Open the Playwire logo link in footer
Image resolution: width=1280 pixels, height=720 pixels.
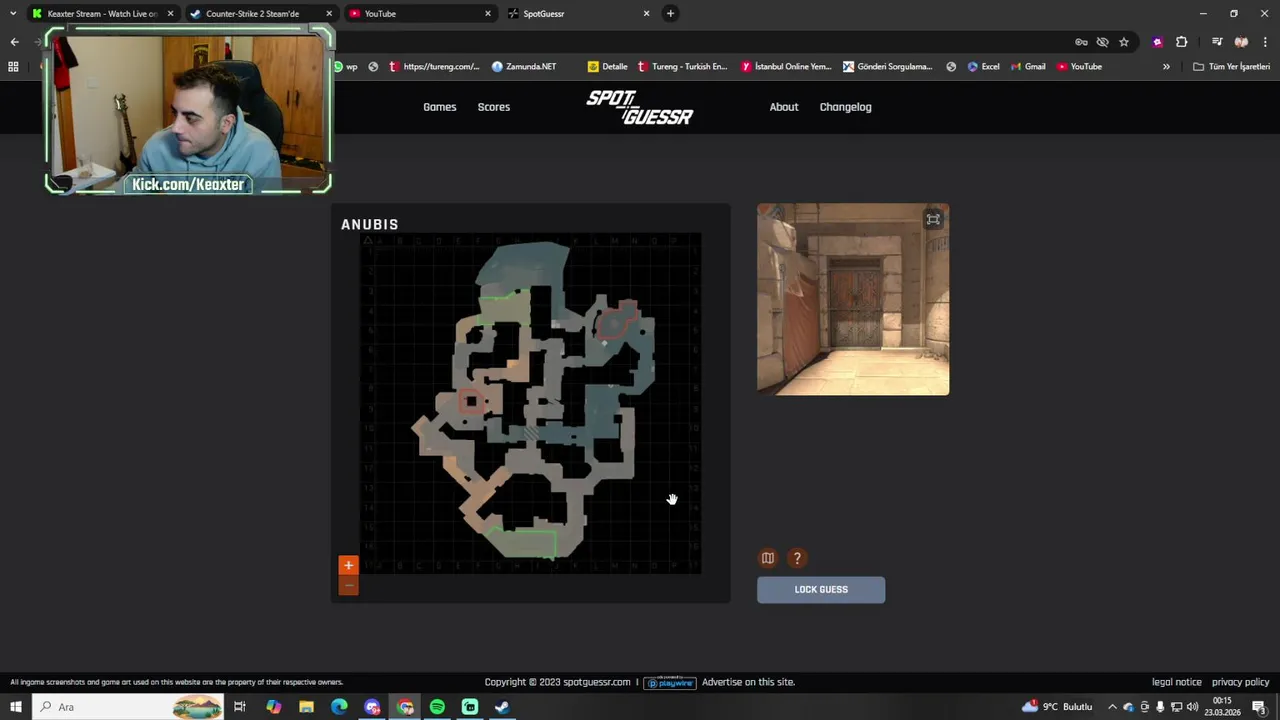pos(670,682)
